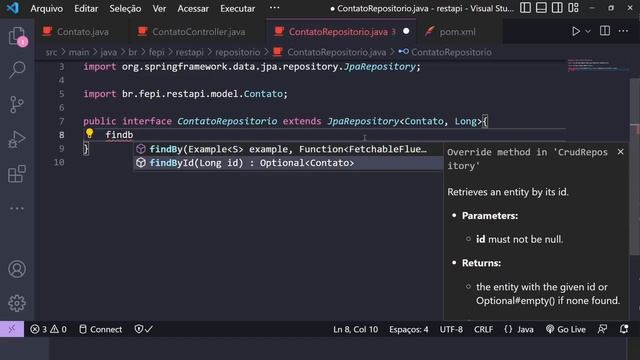Click the Connect database status item

click(100, 329)
